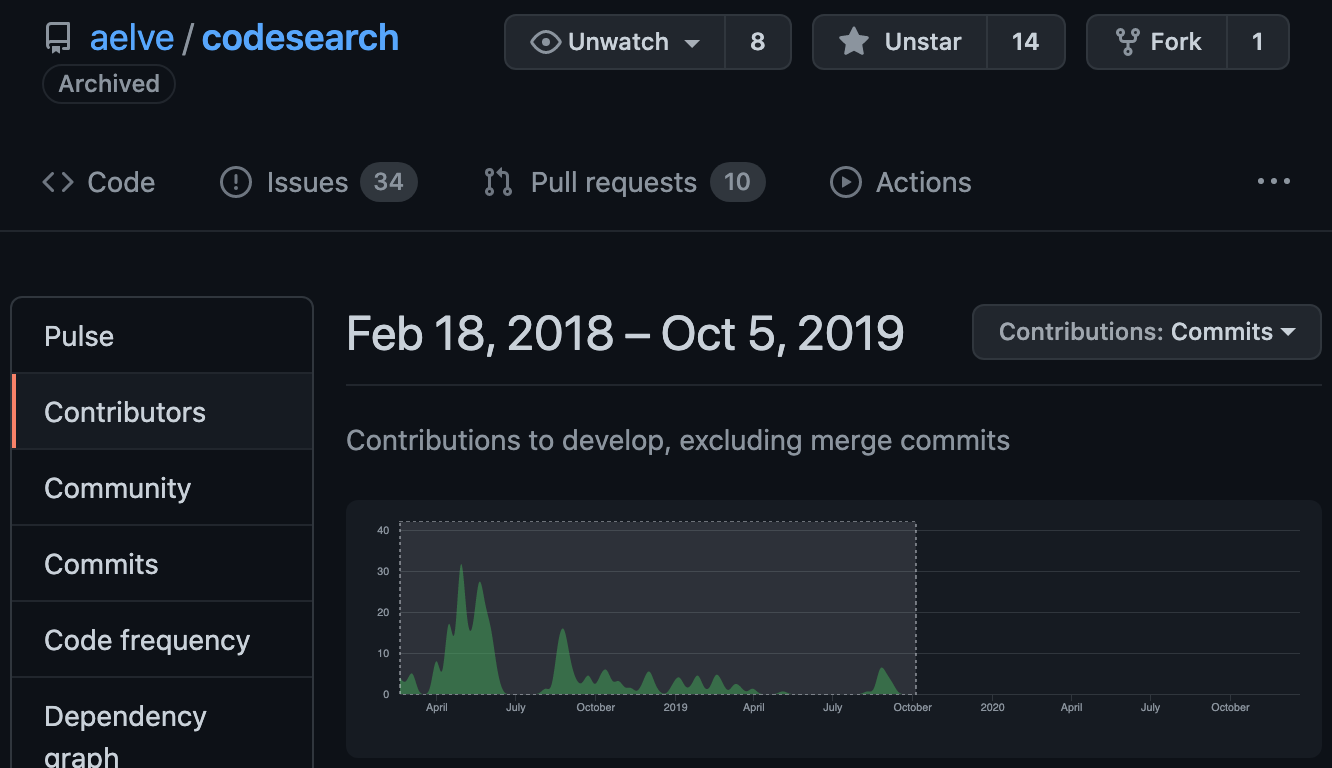Click the repository book icon

click(x=58, y=39)
